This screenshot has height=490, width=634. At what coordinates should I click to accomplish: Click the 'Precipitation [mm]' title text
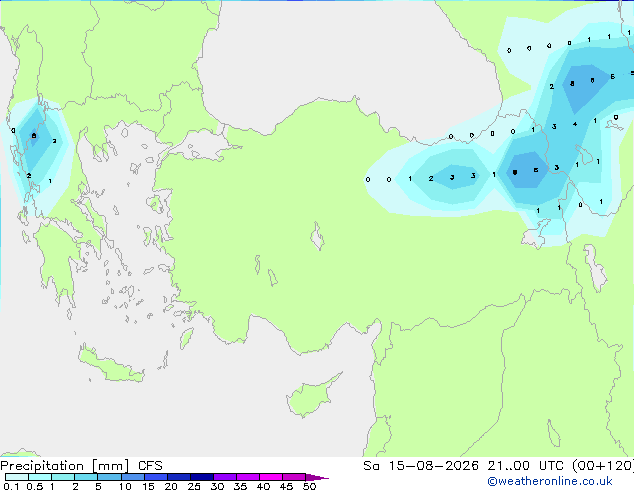65,466
